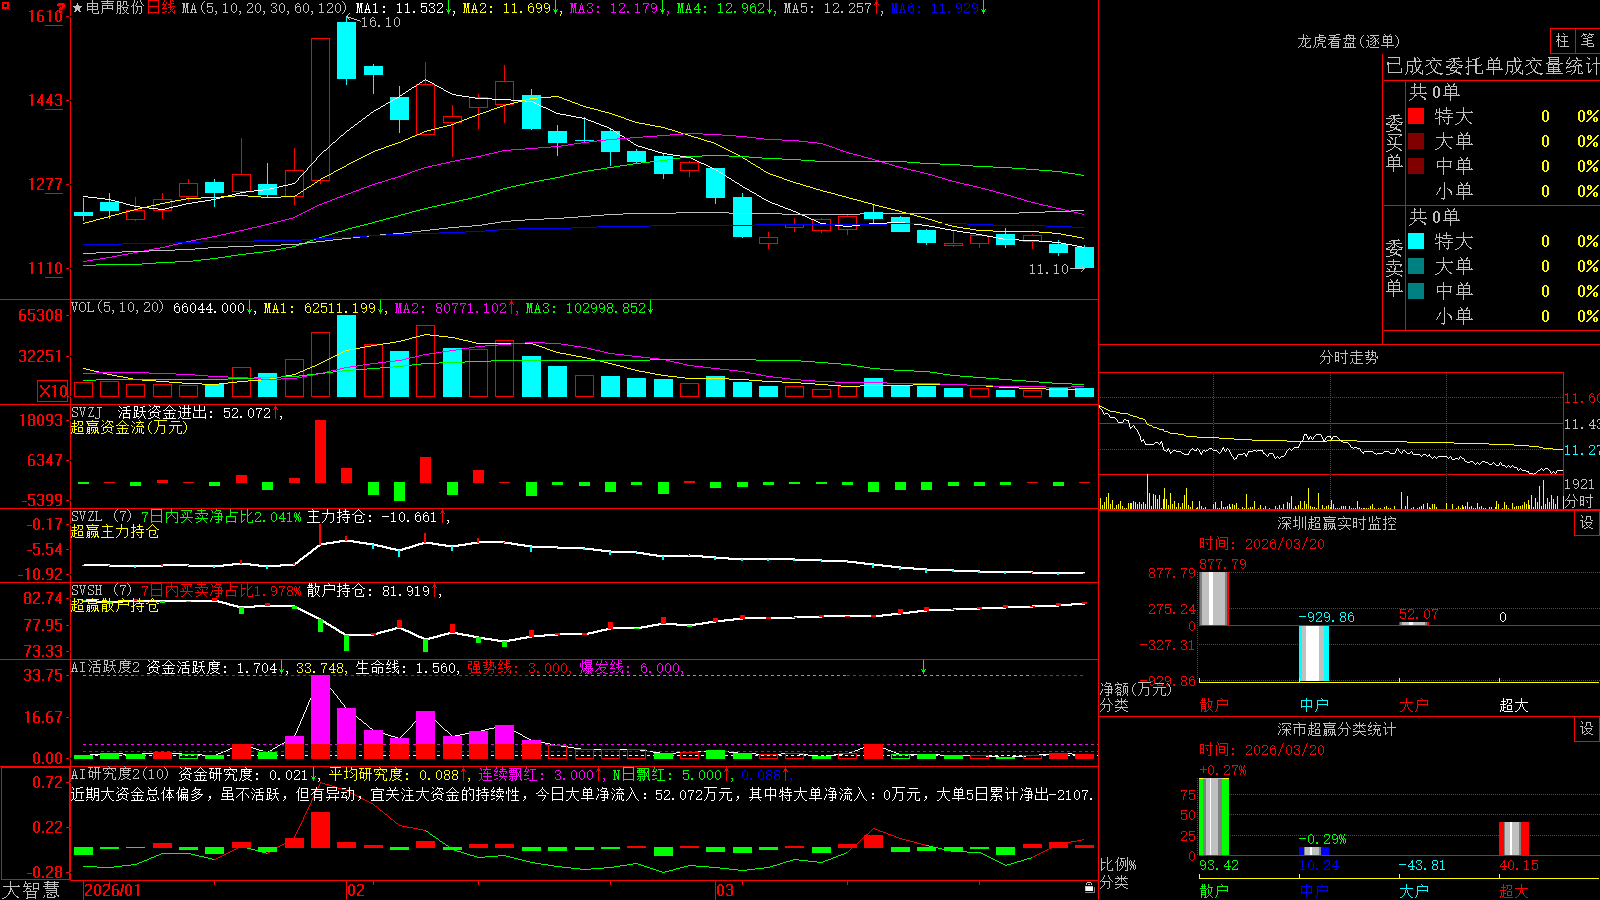Click the SVZJ indicator label
Viewport: 1600px width, 900px height.
coord(87,412)
